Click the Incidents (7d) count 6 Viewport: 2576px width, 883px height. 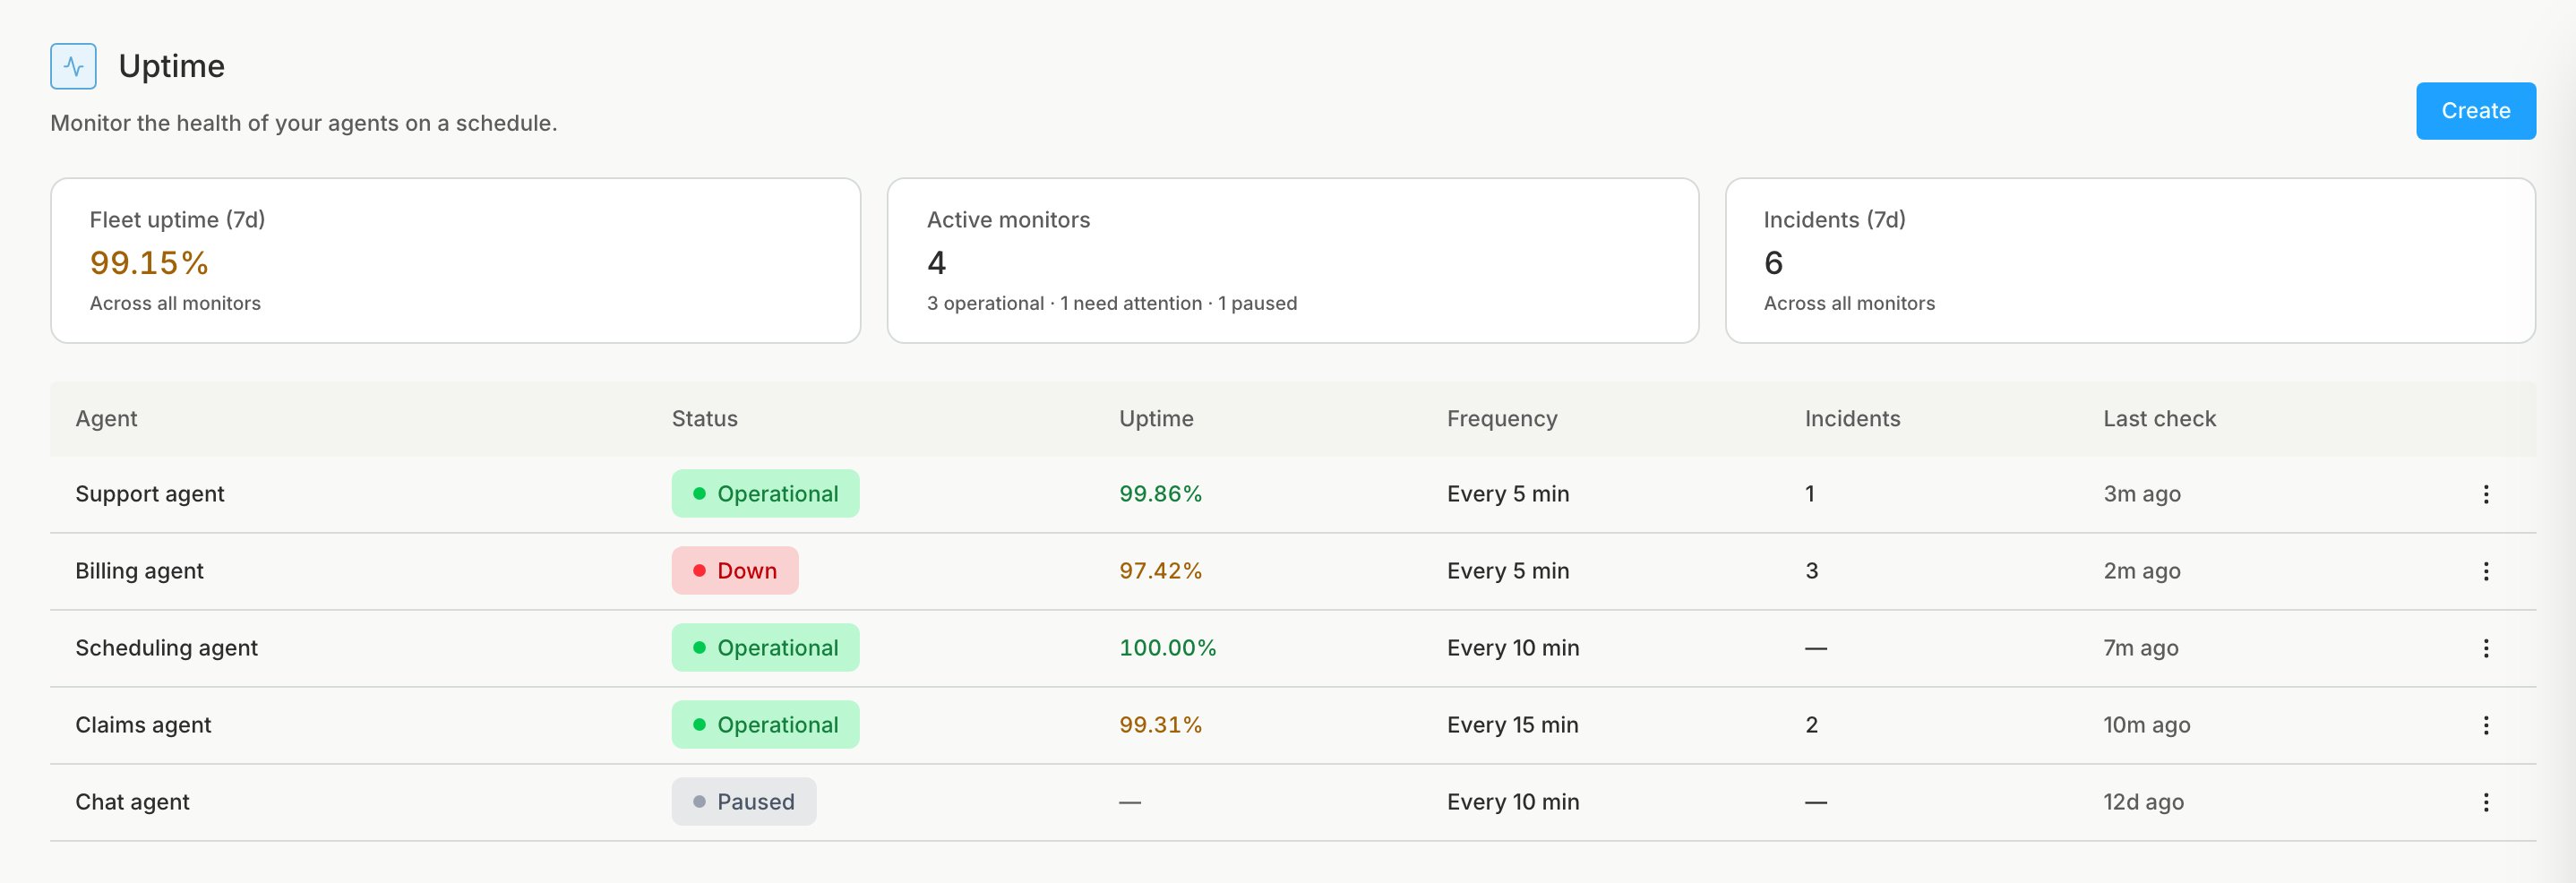pyautogui.click(x=1773, y=263)
